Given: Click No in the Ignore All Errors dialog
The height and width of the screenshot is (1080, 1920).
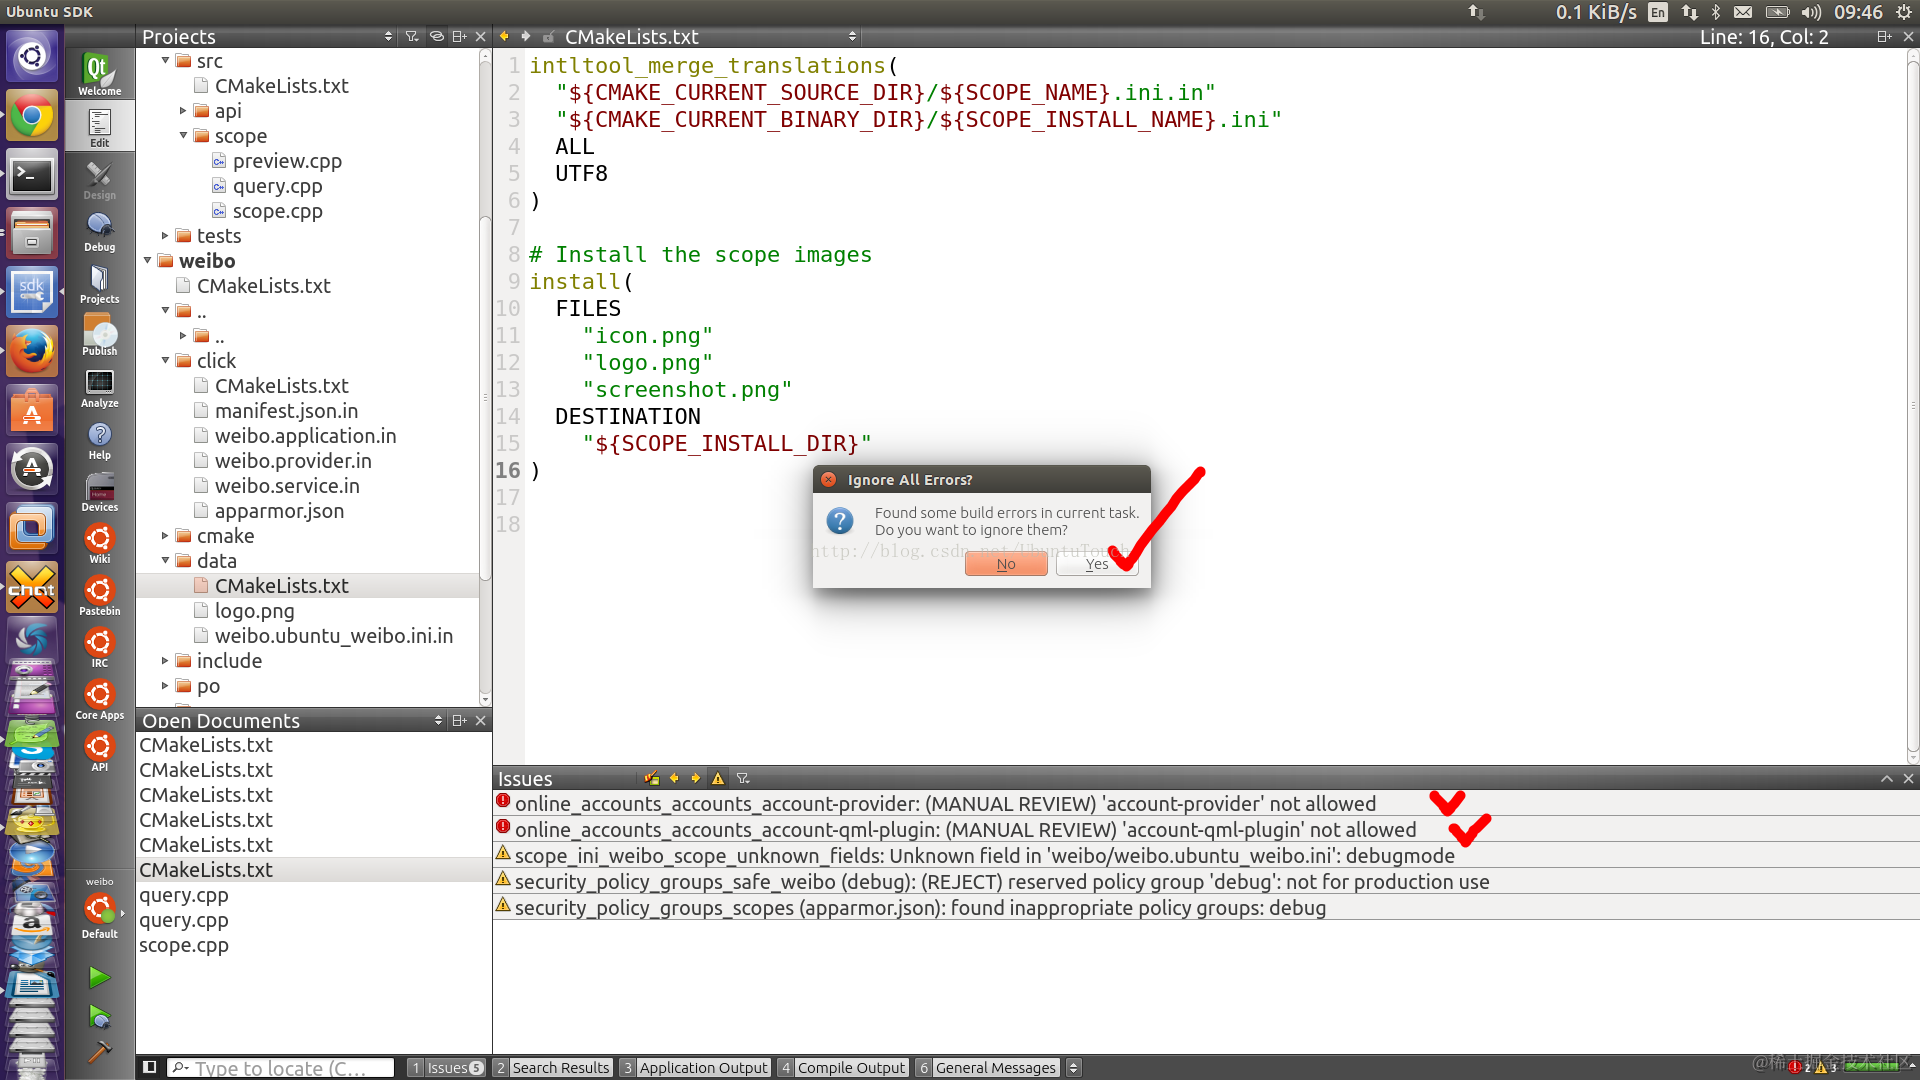Looking at the screenshot, I should pyautogui.click(x=1006, y=564).
